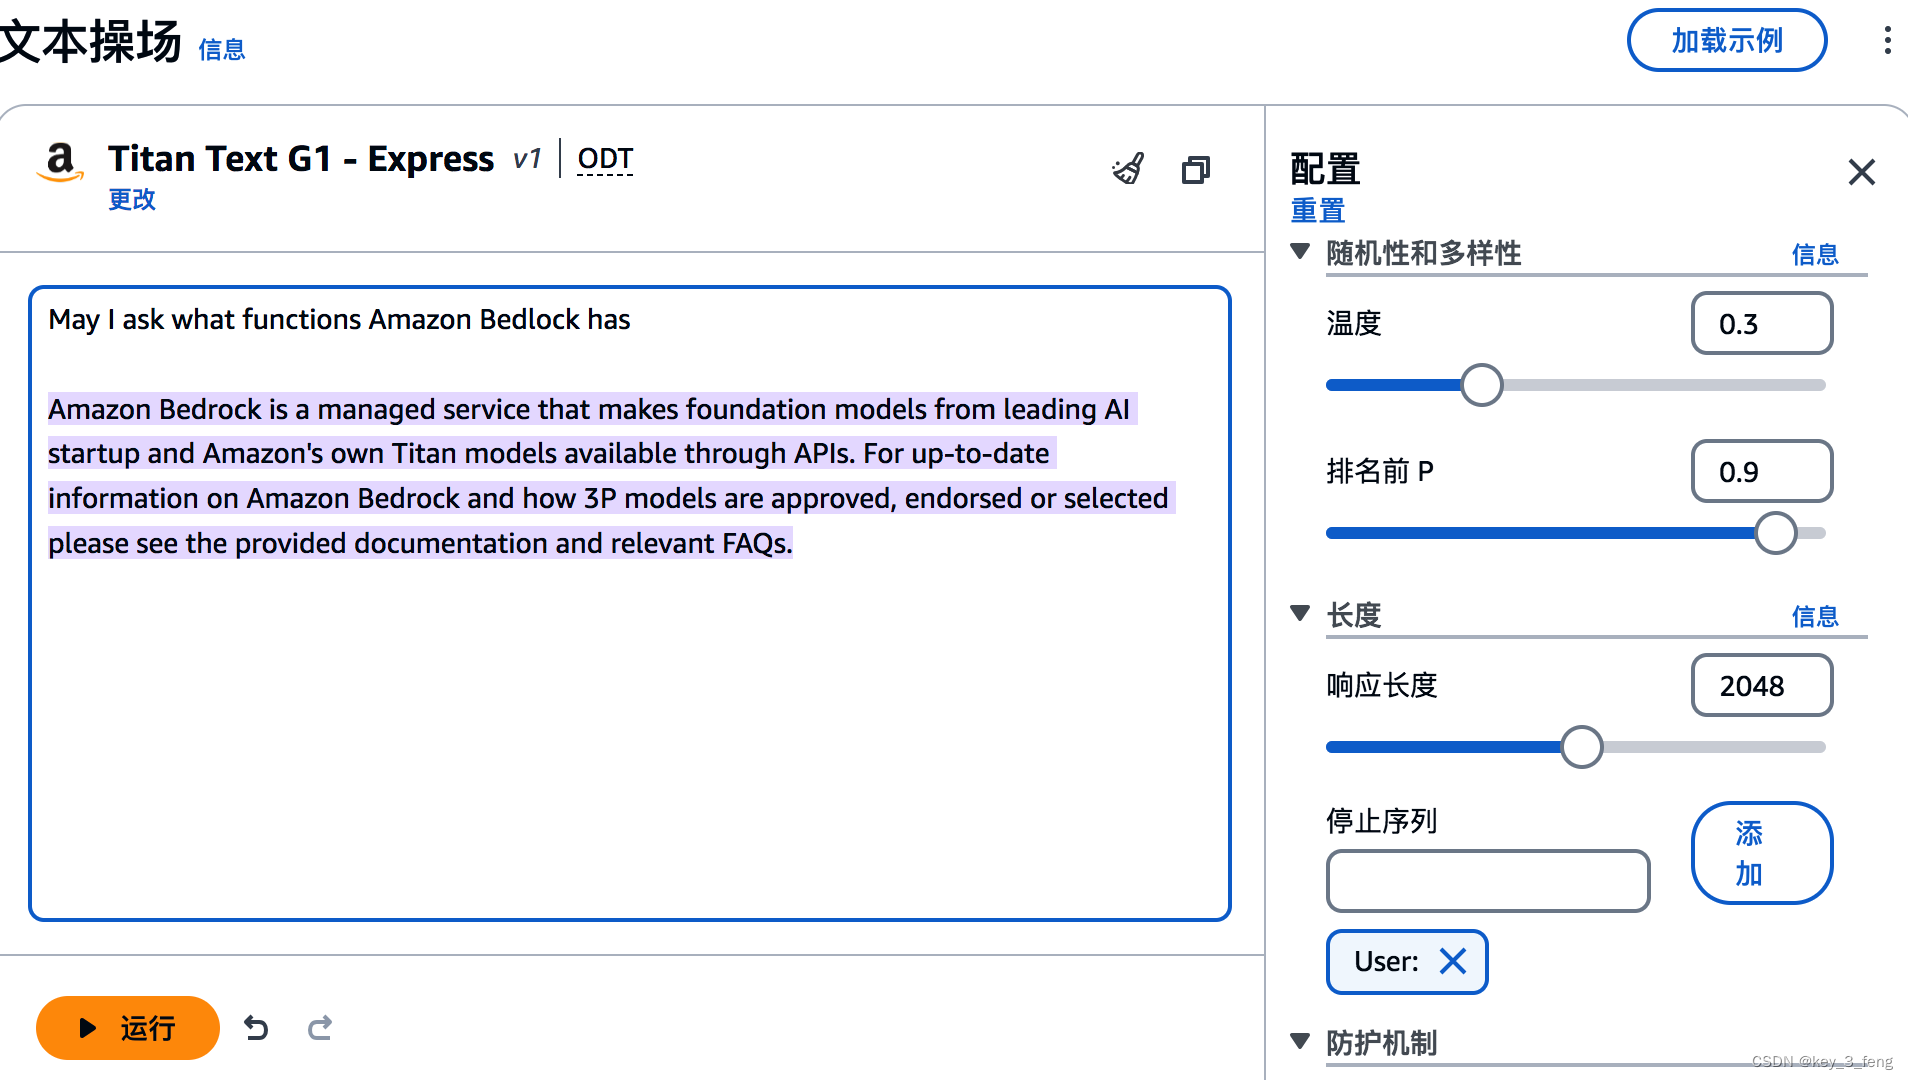Click the clear text broom icon
Viewport: 1908px width, 1080px height.
coord(1128,169)
